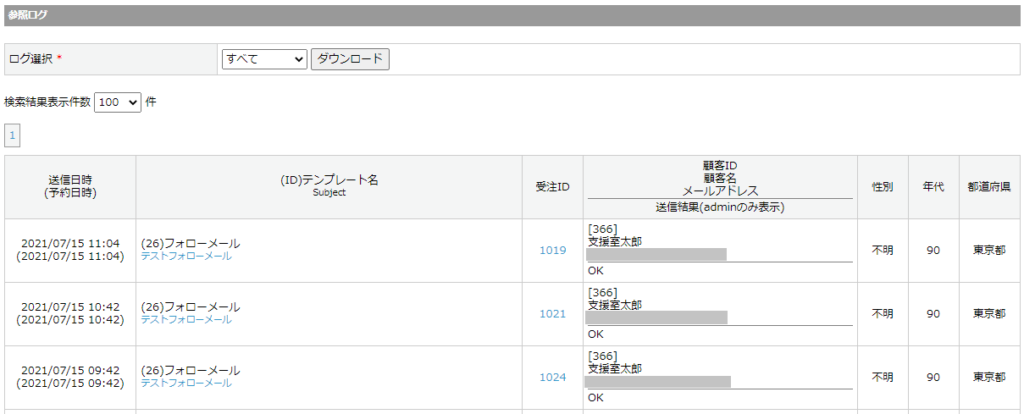The width and height of the screenshot is (1024, 414).
Task: Click 不明 gender cell in order 1019 row
Action: coord(883,250)
